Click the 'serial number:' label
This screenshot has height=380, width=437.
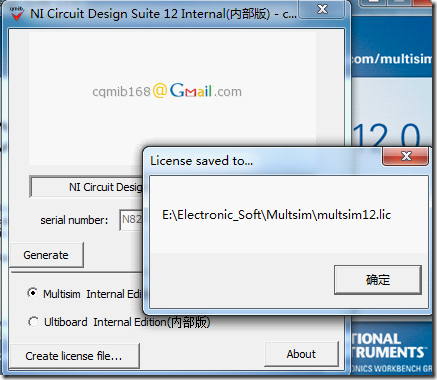tap(74, 220)
